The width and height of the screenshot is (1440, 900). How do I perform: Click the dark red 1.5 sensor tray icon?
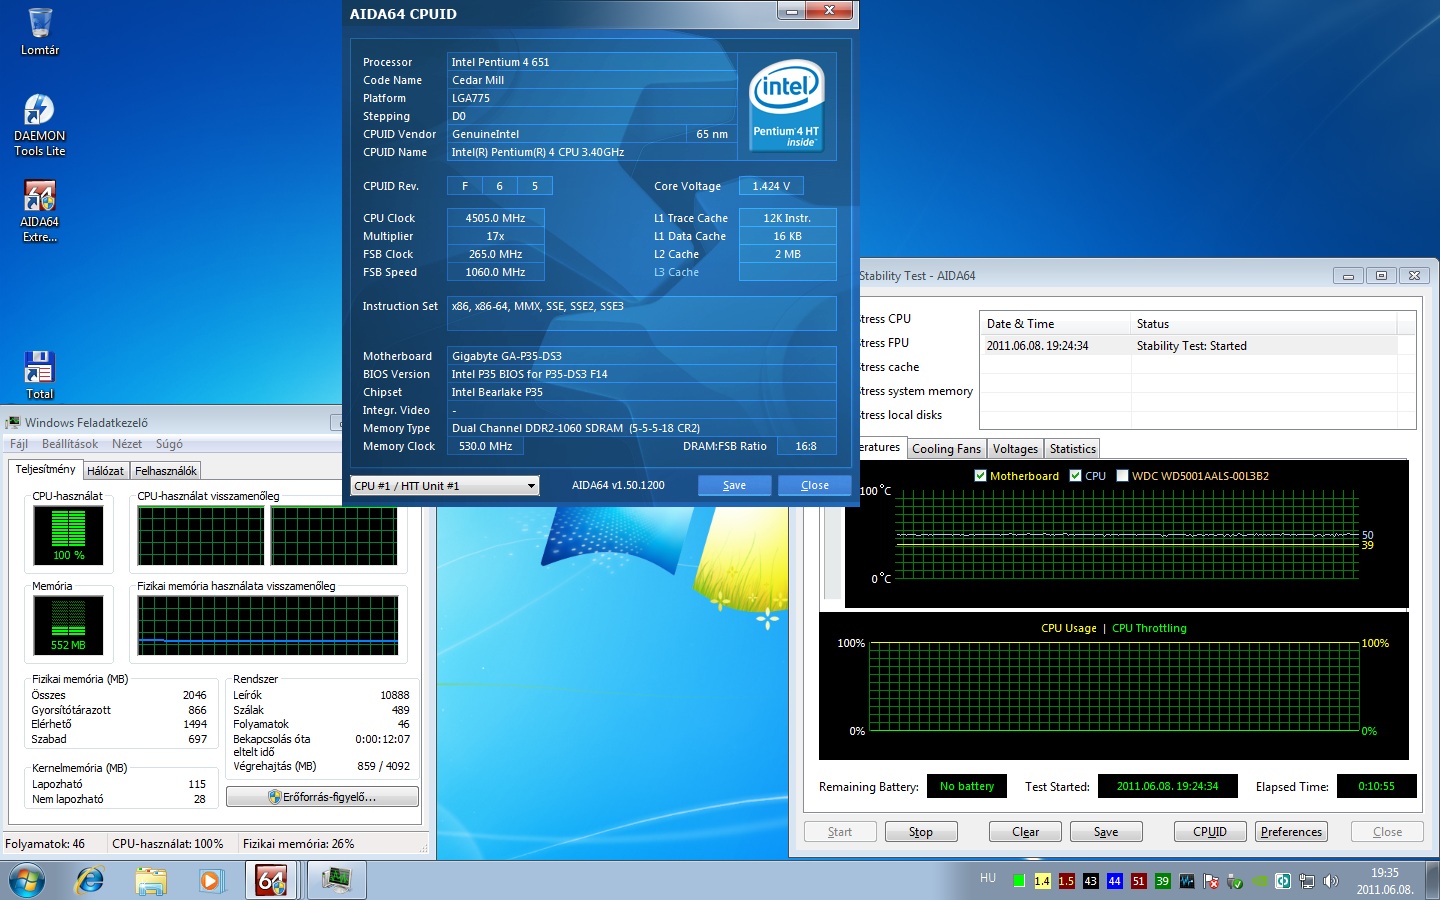coord(1066,881)
